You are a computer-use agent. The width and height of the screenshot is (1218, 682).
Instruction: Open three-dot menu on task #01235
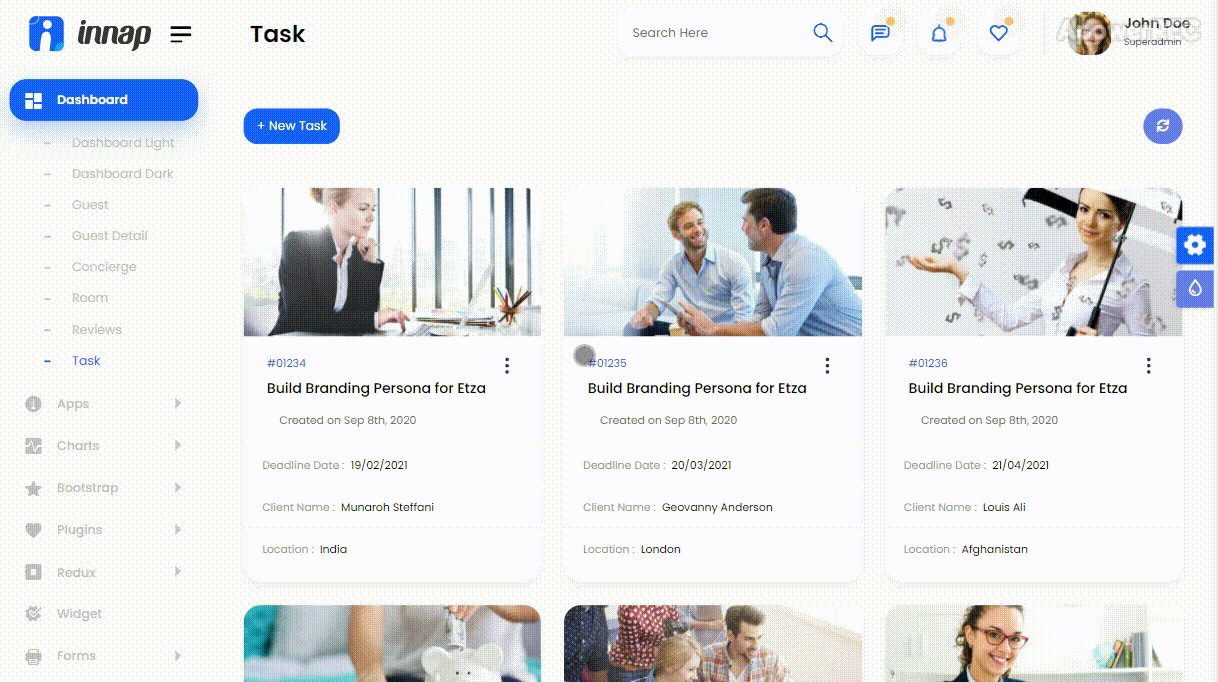coord(827,366)
